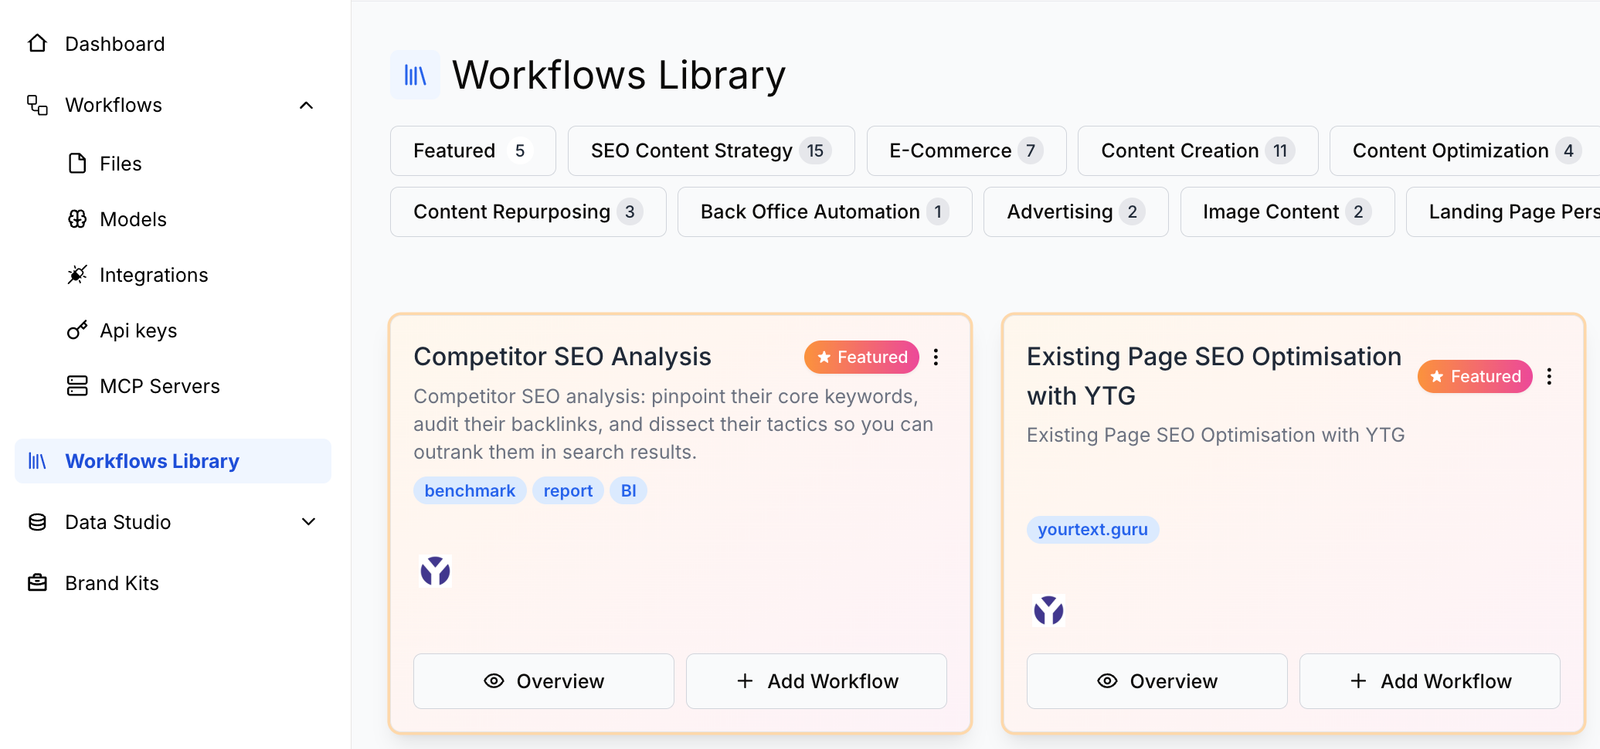
Task: Click the BI tag
Action: 628,491
